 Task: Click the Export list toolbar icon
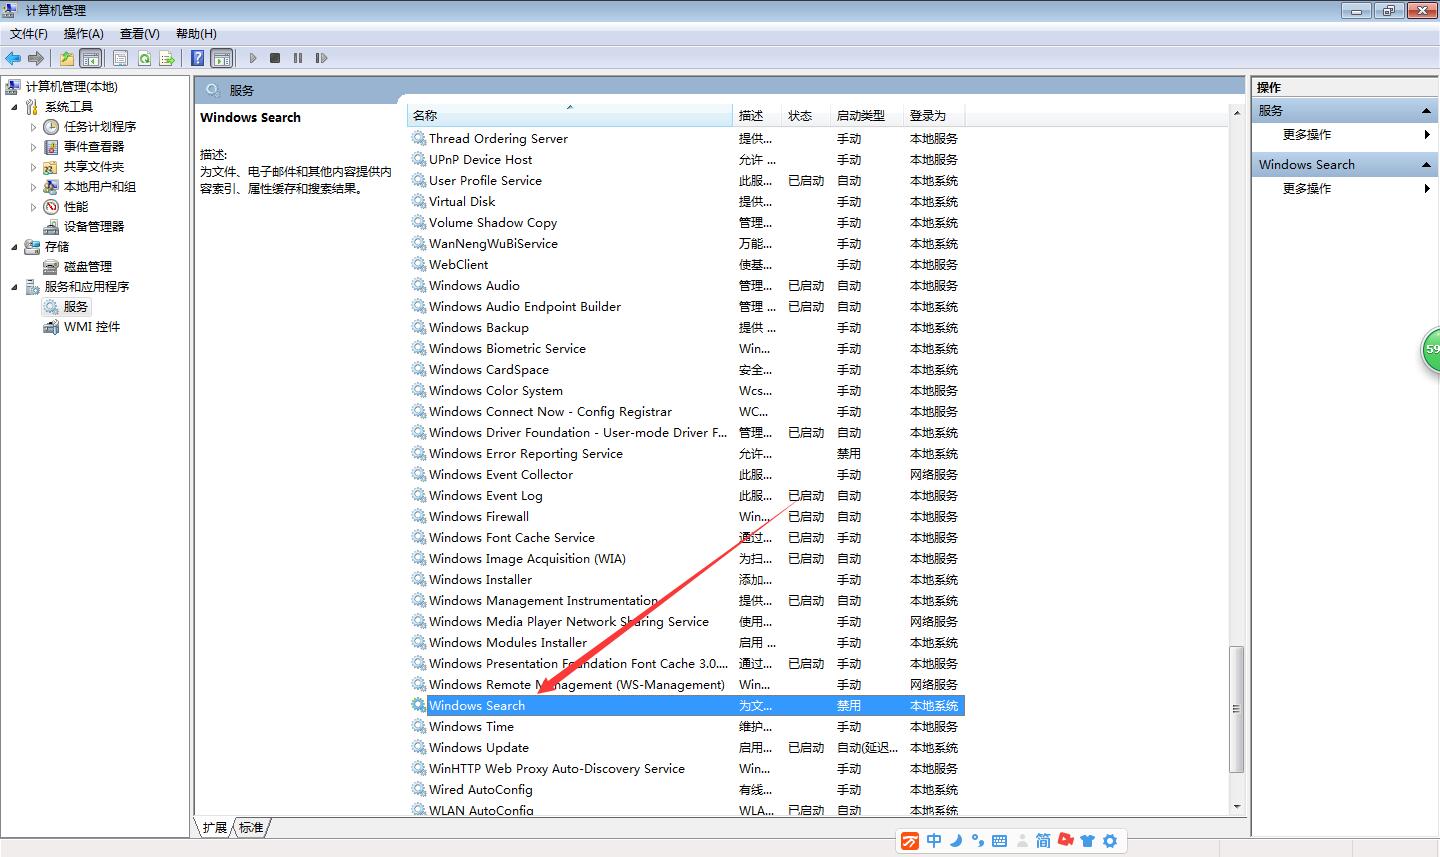(x=167, y=58)
